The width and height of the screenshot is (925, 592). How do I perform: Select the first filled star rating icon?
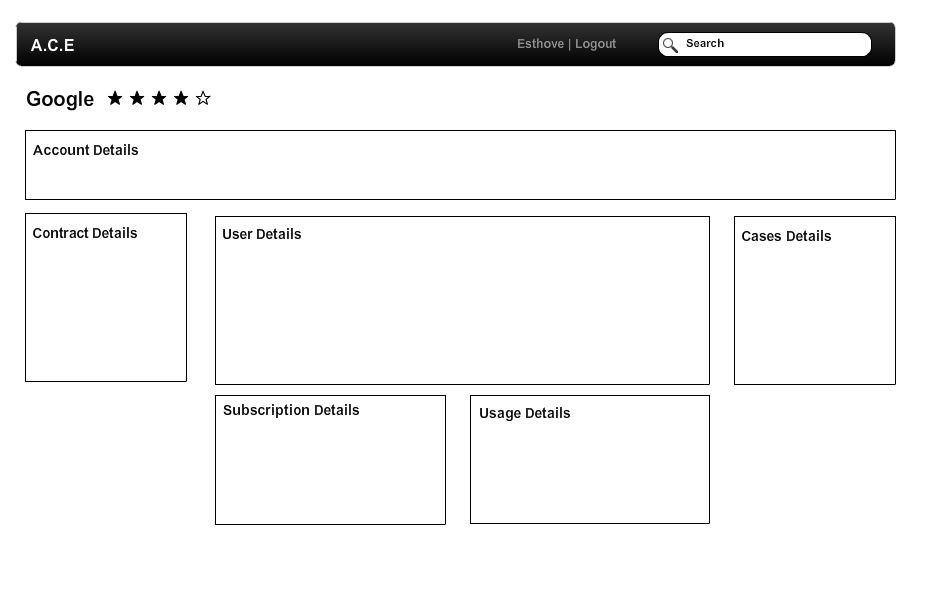(115, 98)
